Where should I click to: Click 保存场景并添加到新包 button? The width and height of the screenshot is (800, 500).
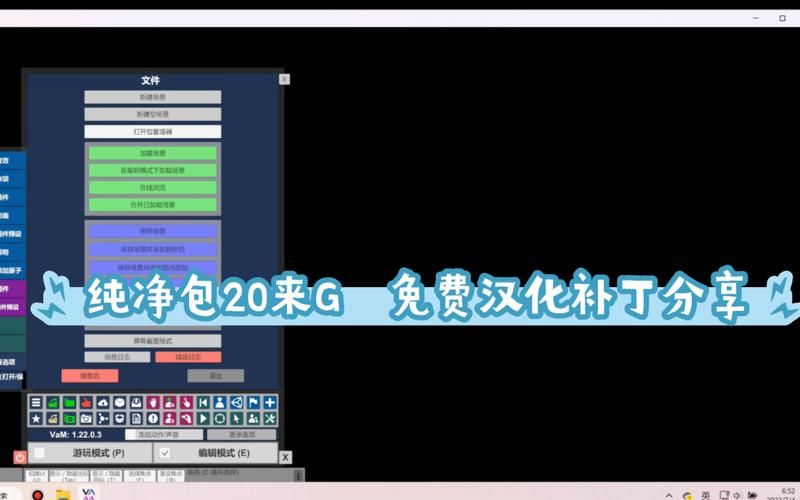pos(153,249)
